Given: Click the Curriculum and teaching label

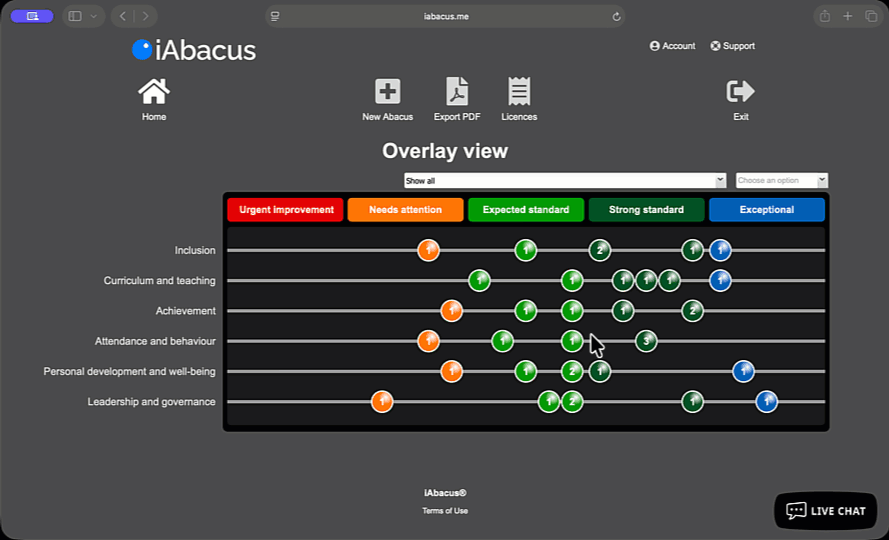Looking at the screenshot, I should click(159, 281).
